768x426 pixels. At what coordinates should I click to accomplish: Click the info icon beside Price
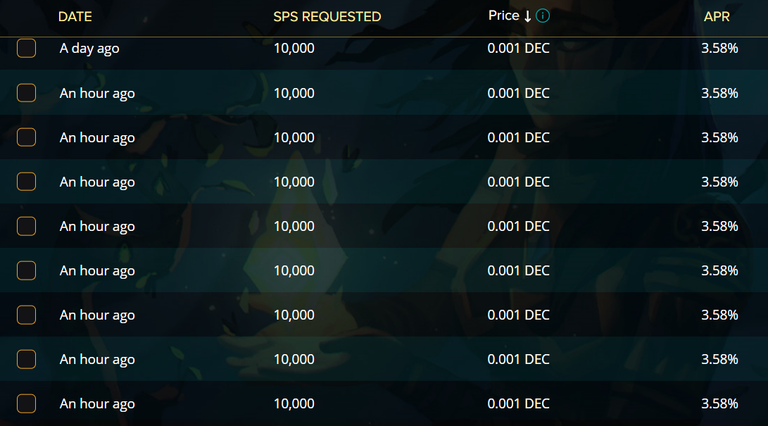(543, 16)
